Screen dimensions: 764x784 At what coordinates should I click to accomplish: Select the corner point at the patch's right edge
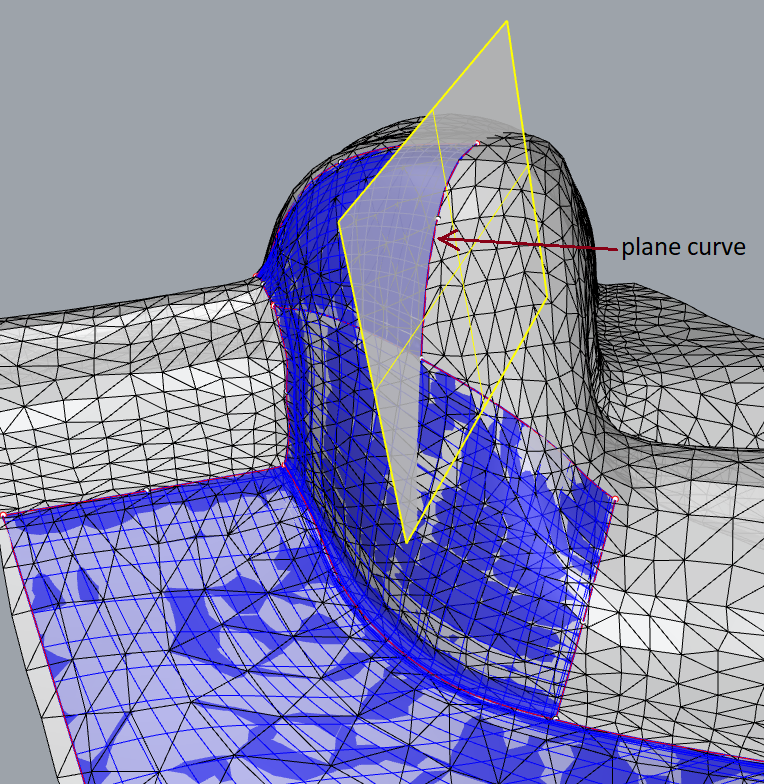point(614,499)
